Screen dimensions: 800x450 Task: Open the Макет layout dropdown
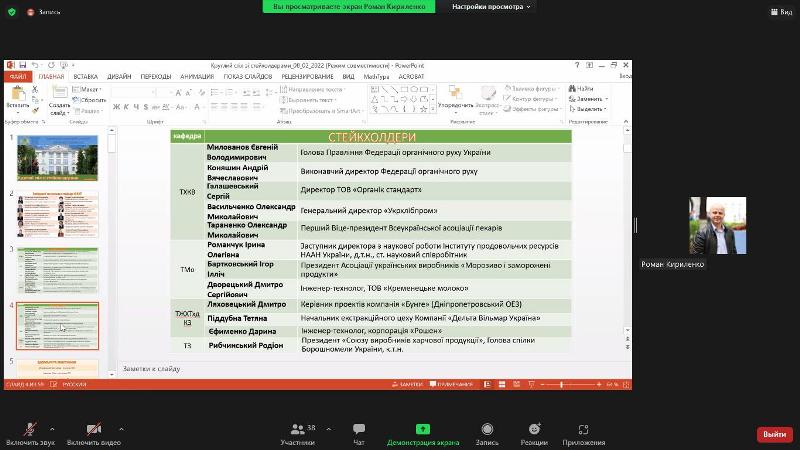(87, 89)
